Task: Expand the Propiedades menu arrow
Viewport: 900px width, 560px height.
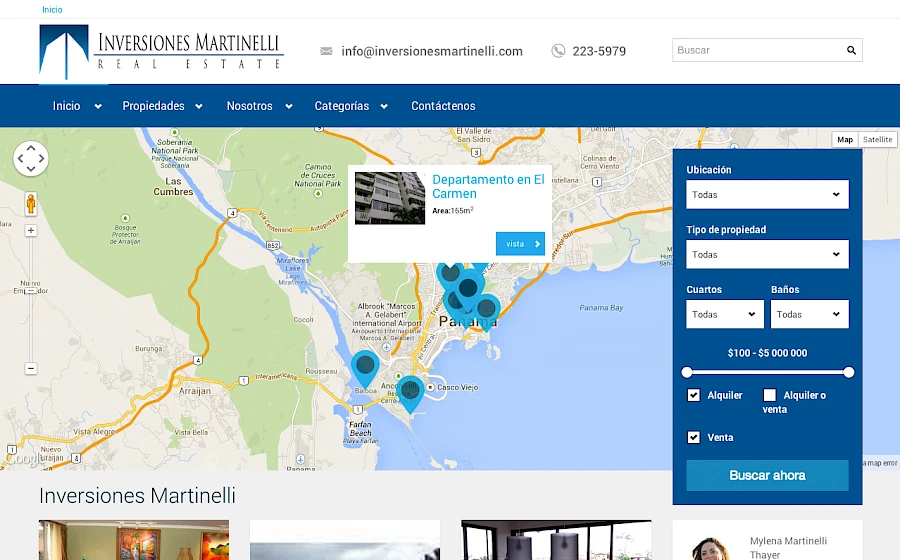Action: pyautogui.click(x=199, y=106)
